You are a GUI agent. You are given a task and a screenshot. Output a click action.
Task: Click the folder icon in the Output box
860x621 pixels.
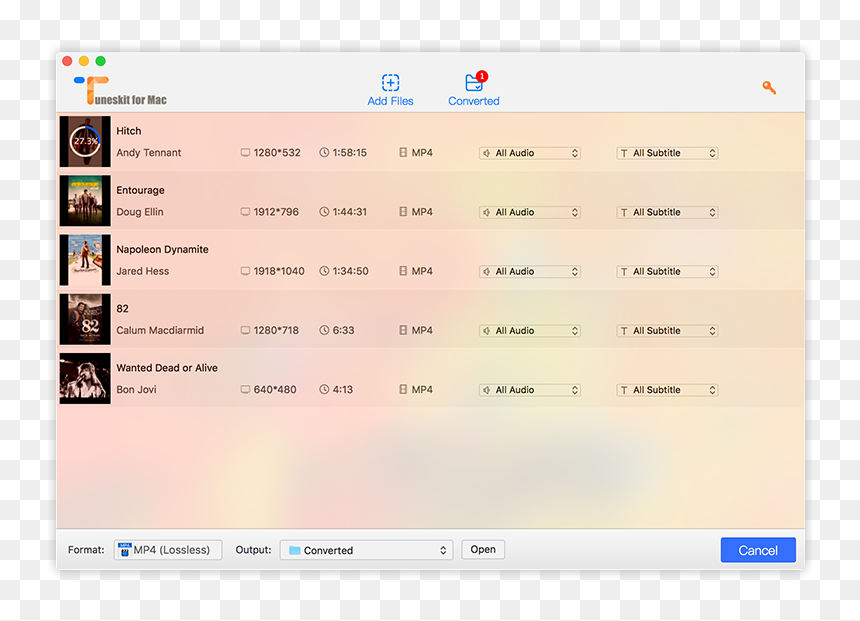pyautogui.click(x=295, y=550)
